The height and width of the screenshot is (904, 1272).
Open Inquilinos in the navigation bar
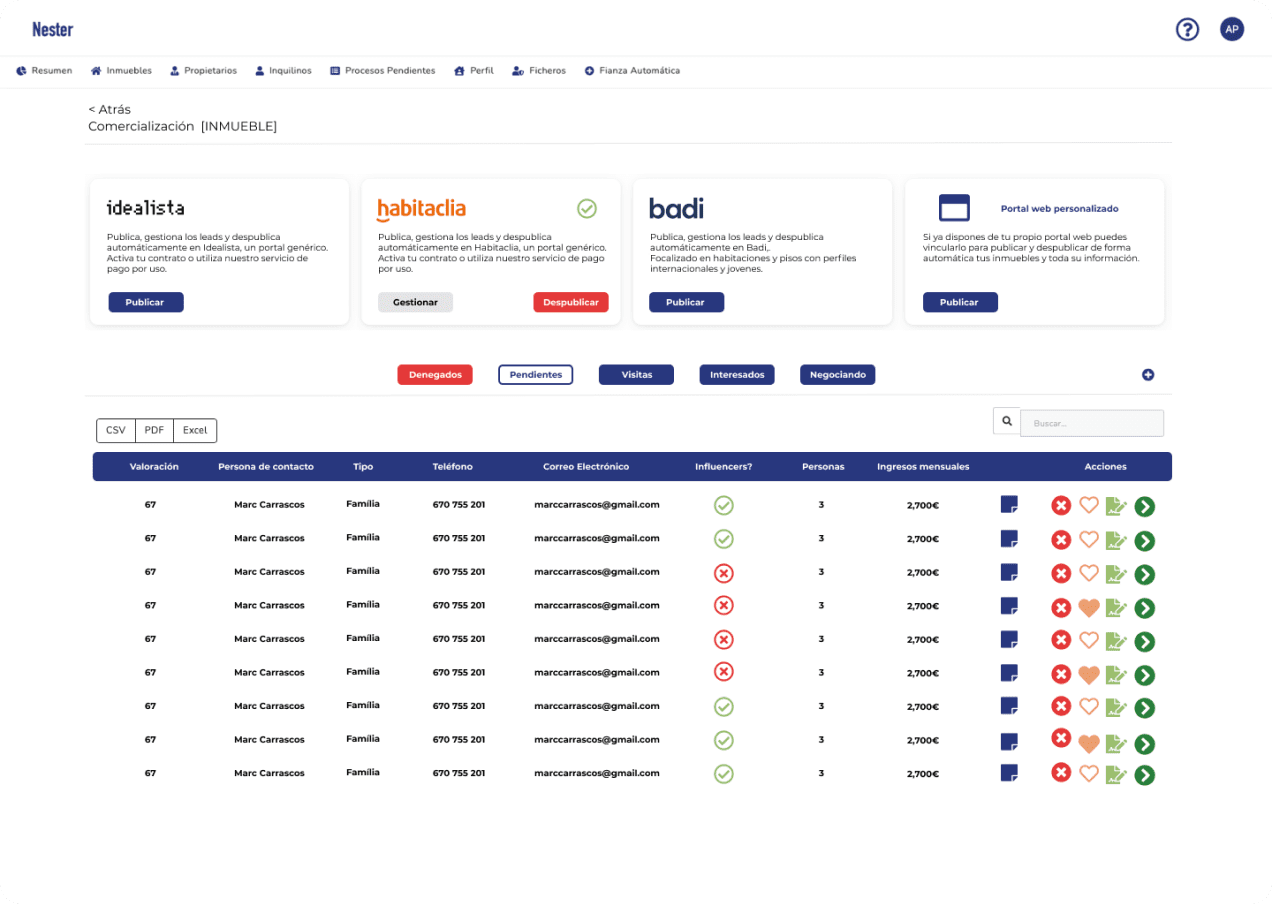pos(283,71)
